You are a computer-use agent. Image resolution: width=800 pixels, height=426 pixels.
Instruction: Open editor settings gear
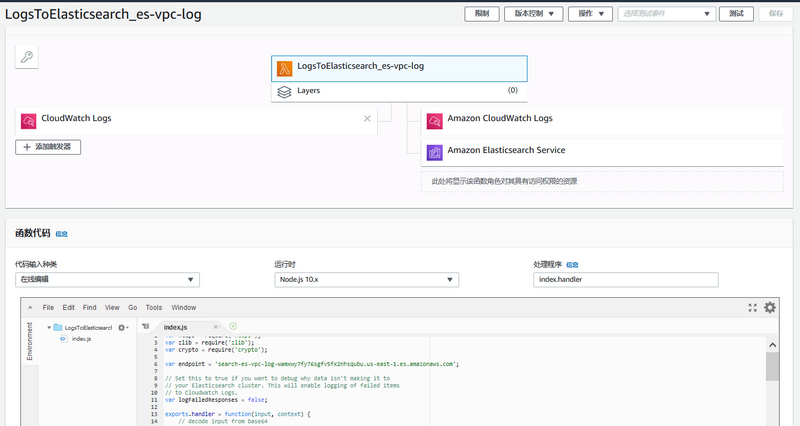coord(770,307)
